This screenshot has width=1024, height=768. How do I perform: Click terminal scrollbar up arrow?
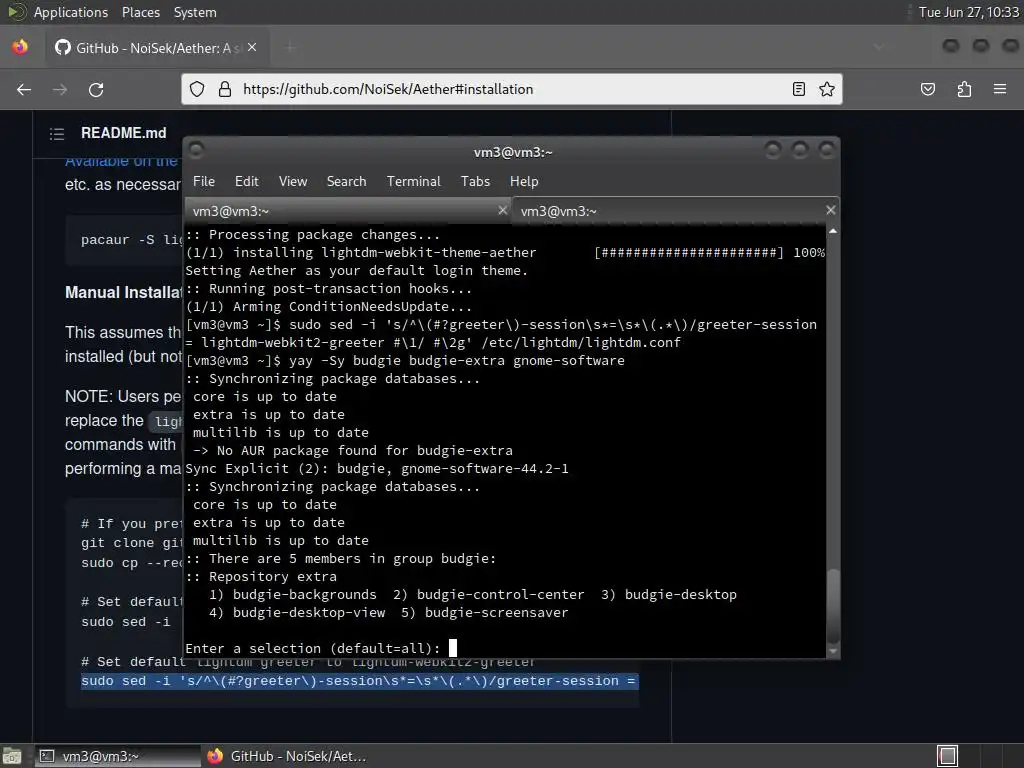pyautogui.click(x=833, y=231)
